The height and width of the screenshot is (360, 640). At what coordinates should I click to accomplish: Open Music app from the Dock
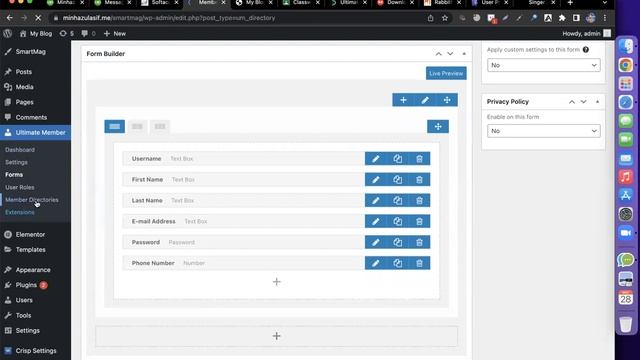(x=625, y=177)
